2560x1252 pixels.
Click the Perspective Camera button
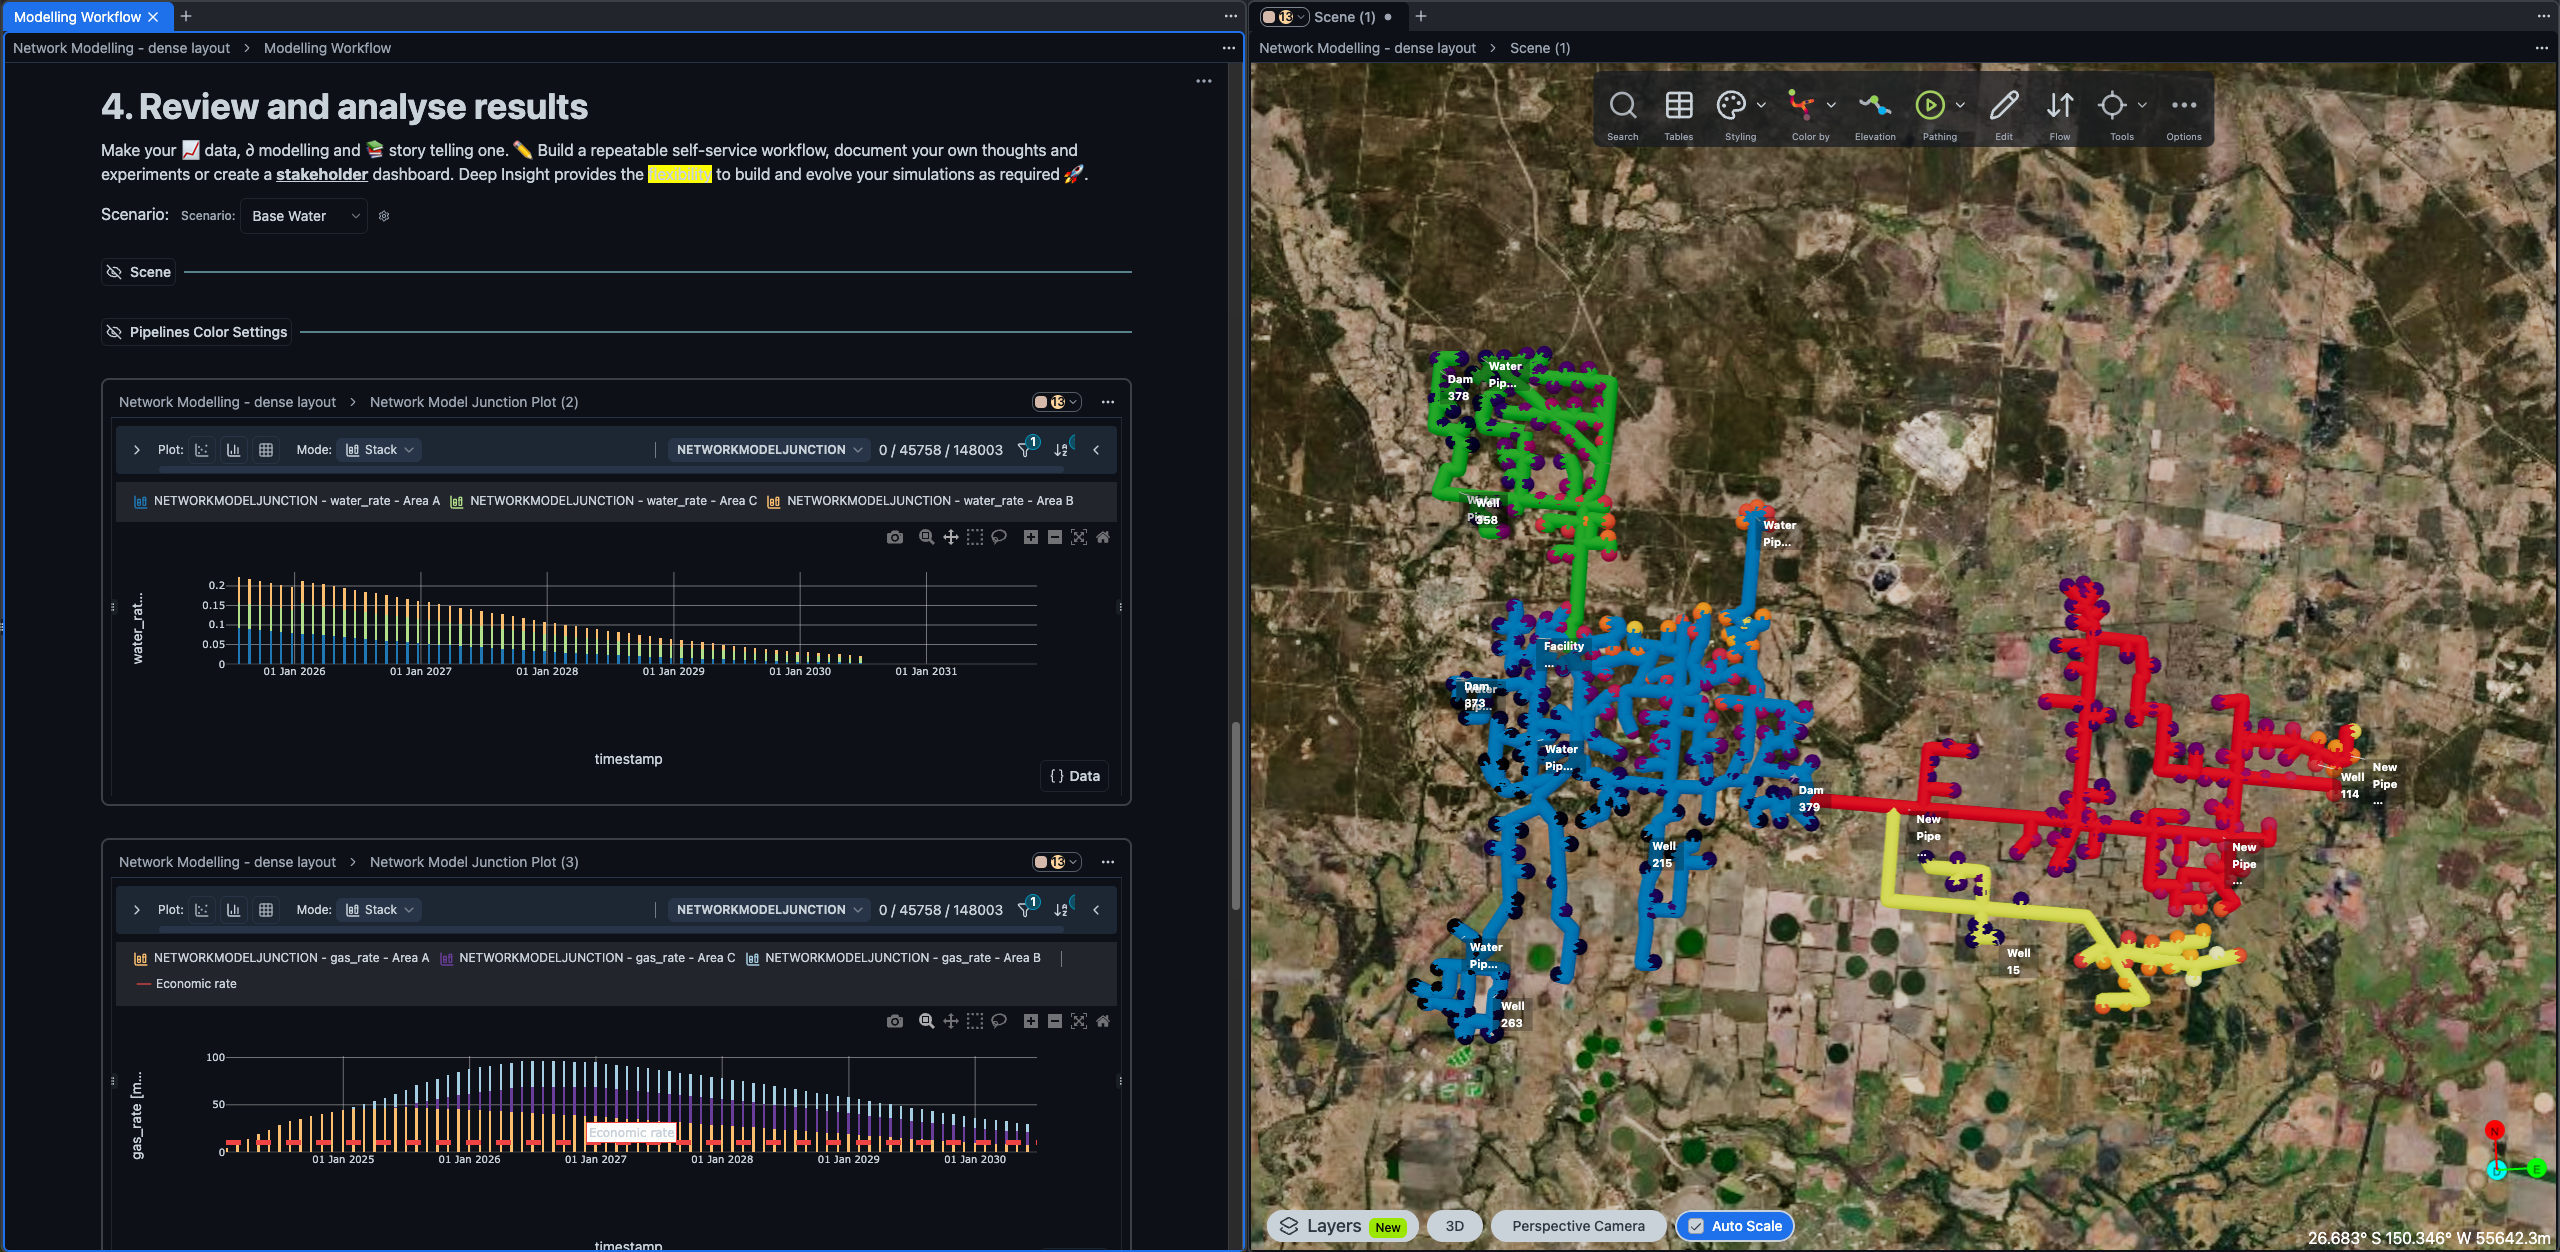[1577, 1226]
